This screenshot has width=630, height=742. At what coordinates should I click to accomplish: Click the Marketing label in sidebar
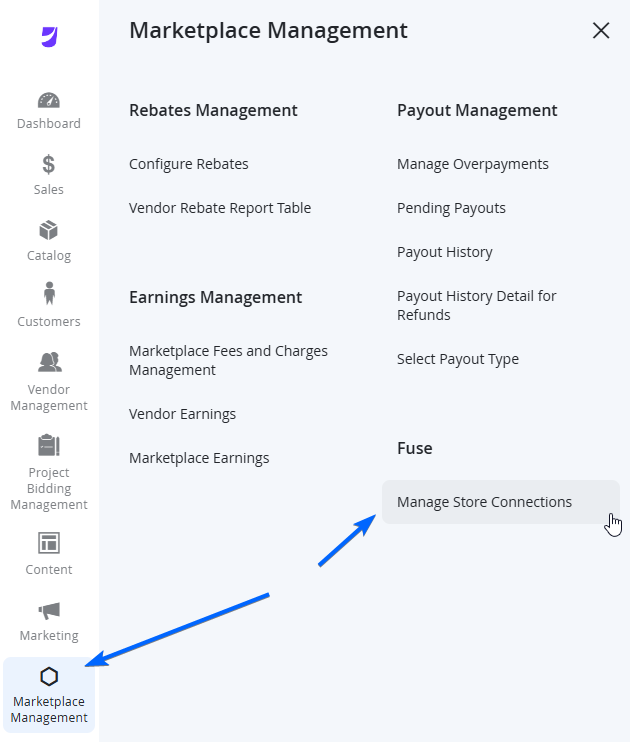coord(49,636)
